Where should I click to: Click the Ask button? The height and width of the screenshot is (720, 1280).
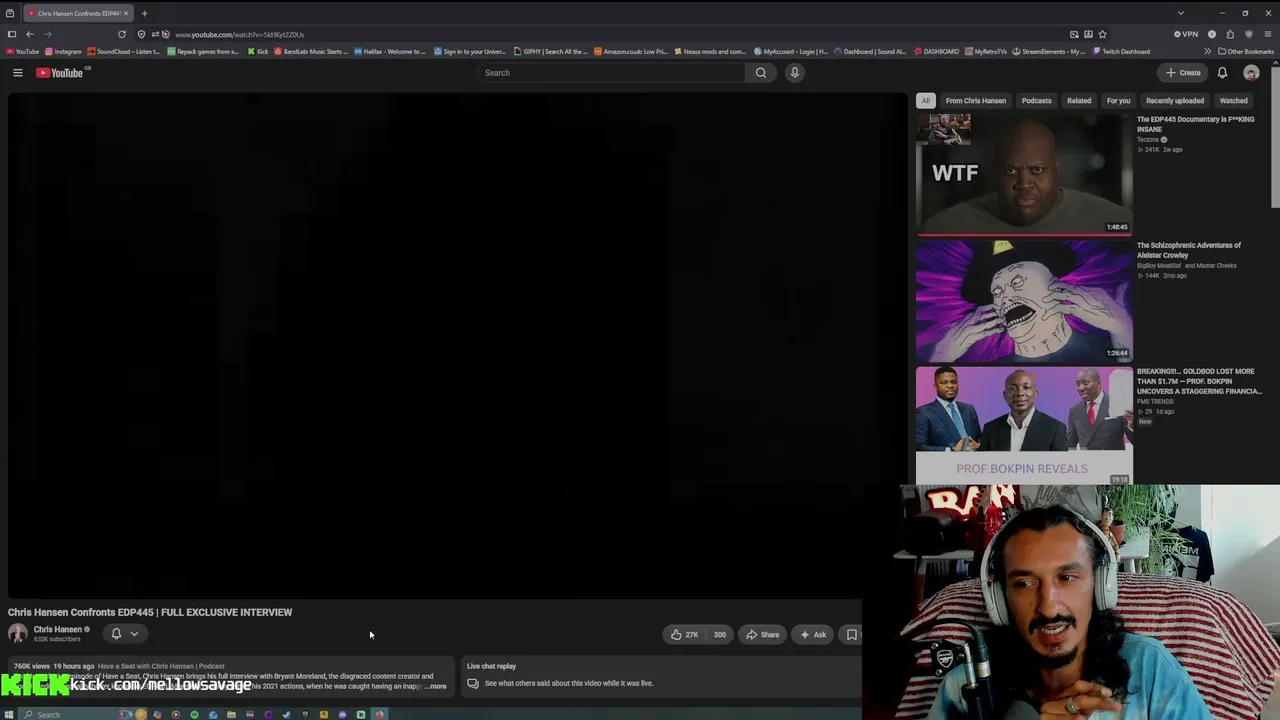coord(813,634)
